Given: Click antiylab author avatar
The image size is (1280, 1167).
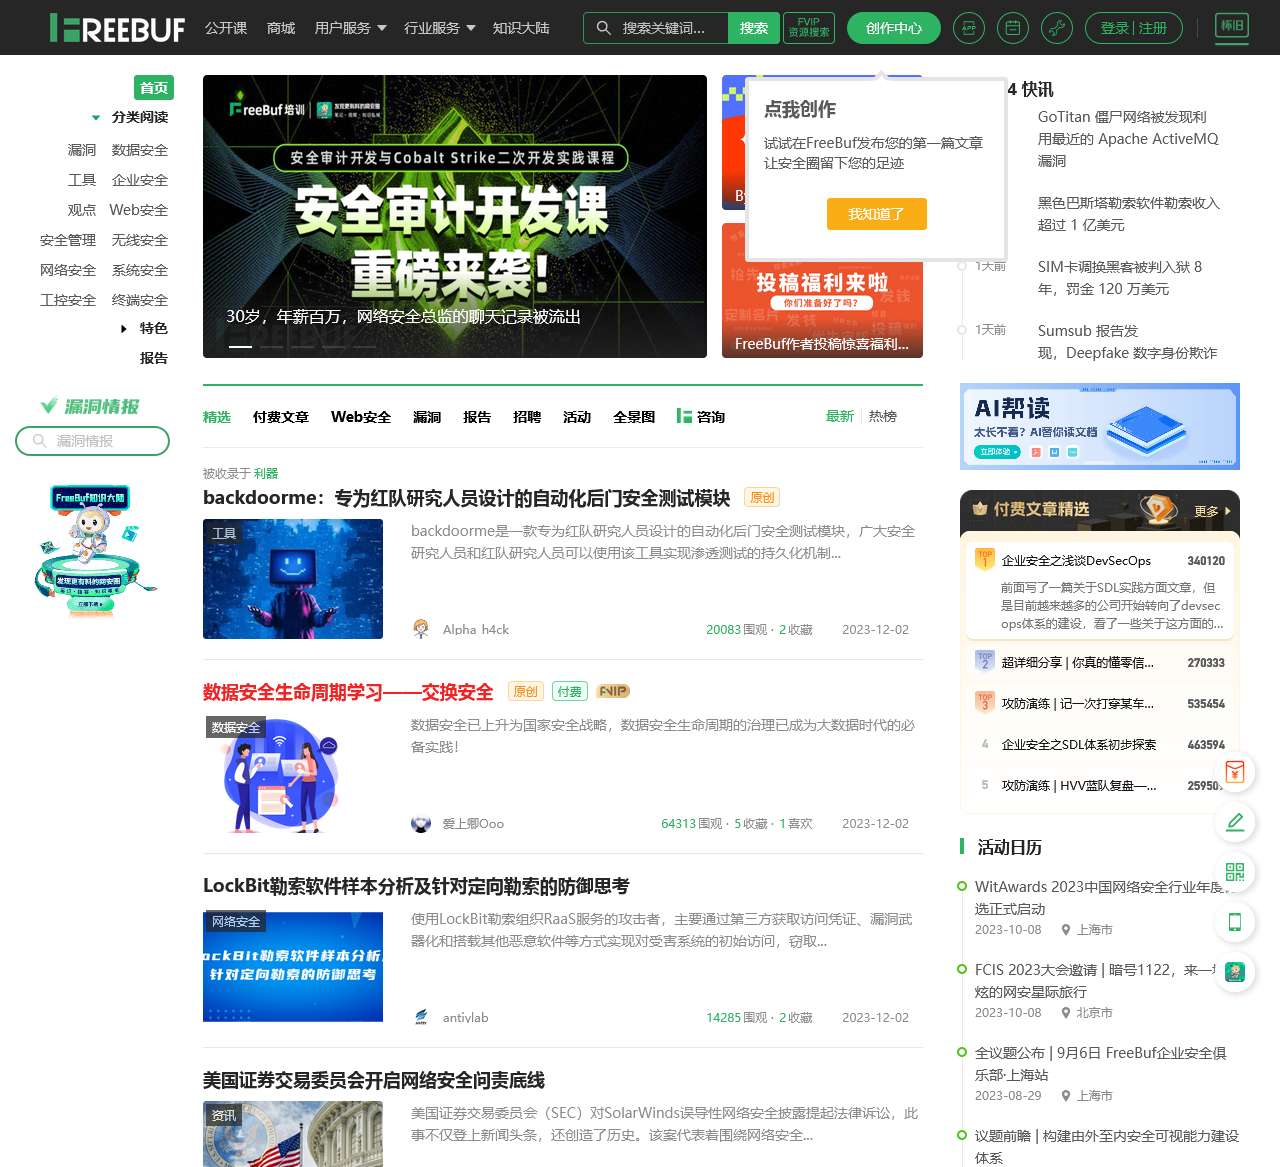Looking at the screenshot, I should pos(421,1018).
